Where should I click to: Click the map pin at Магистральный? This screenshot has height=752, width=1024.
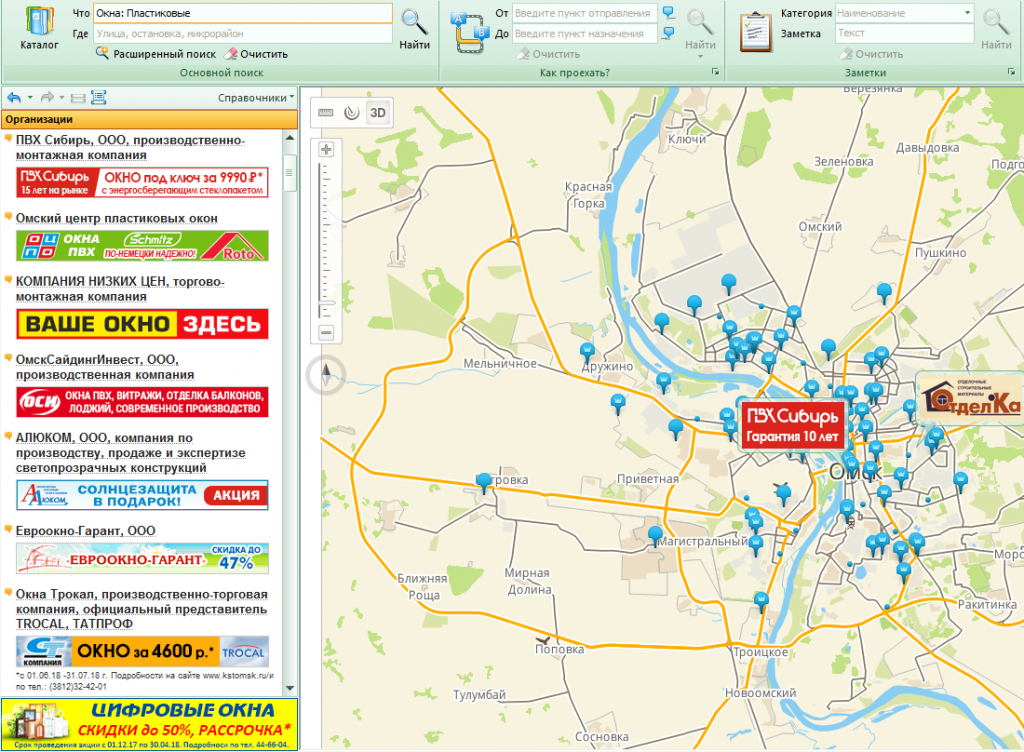[x=655, y=536]
